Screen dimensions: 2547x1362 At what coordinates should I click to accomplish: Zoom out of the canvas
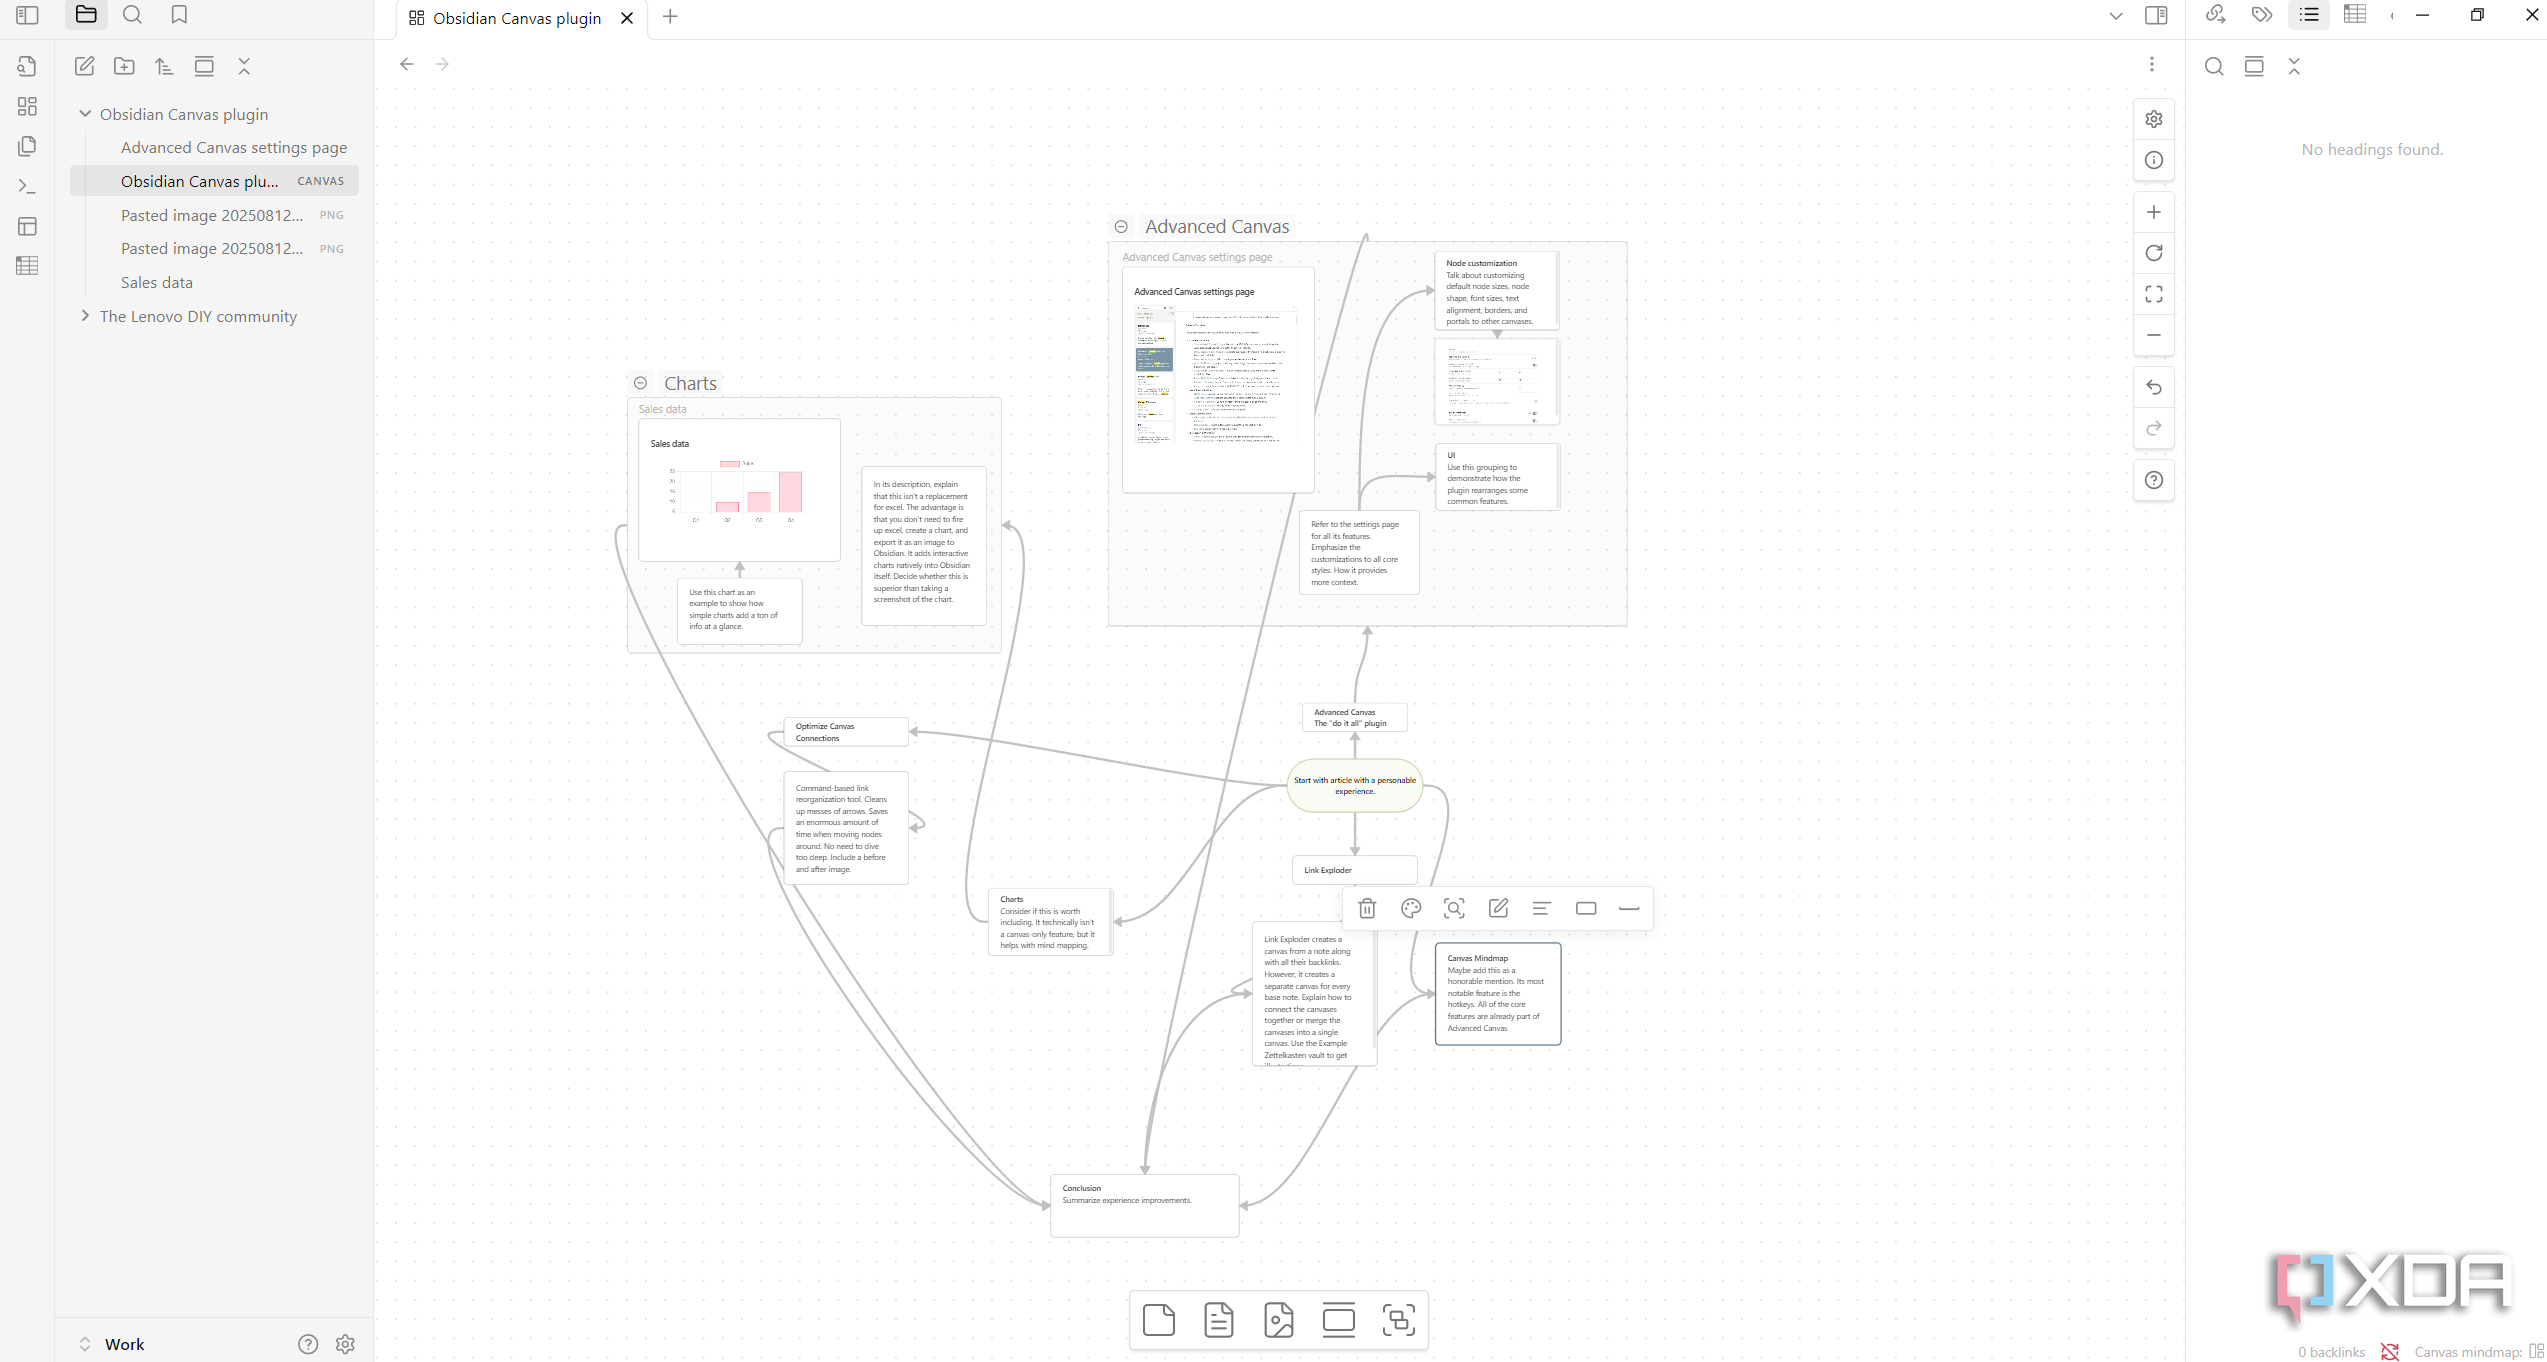(x=2154, y=335)
